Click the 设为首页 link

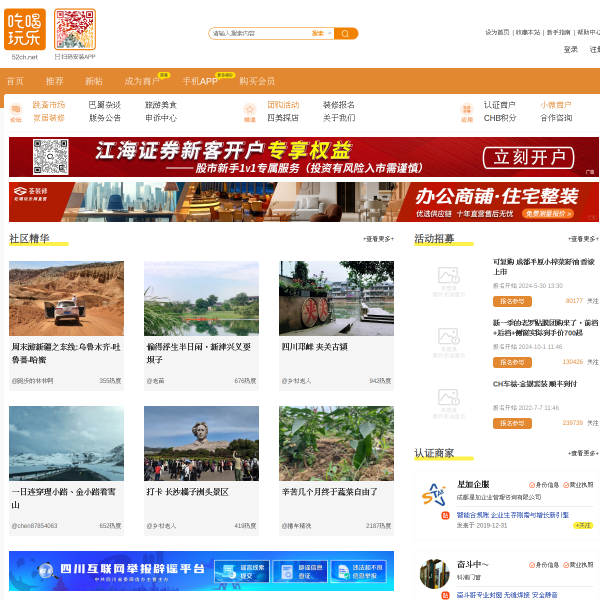497,33
